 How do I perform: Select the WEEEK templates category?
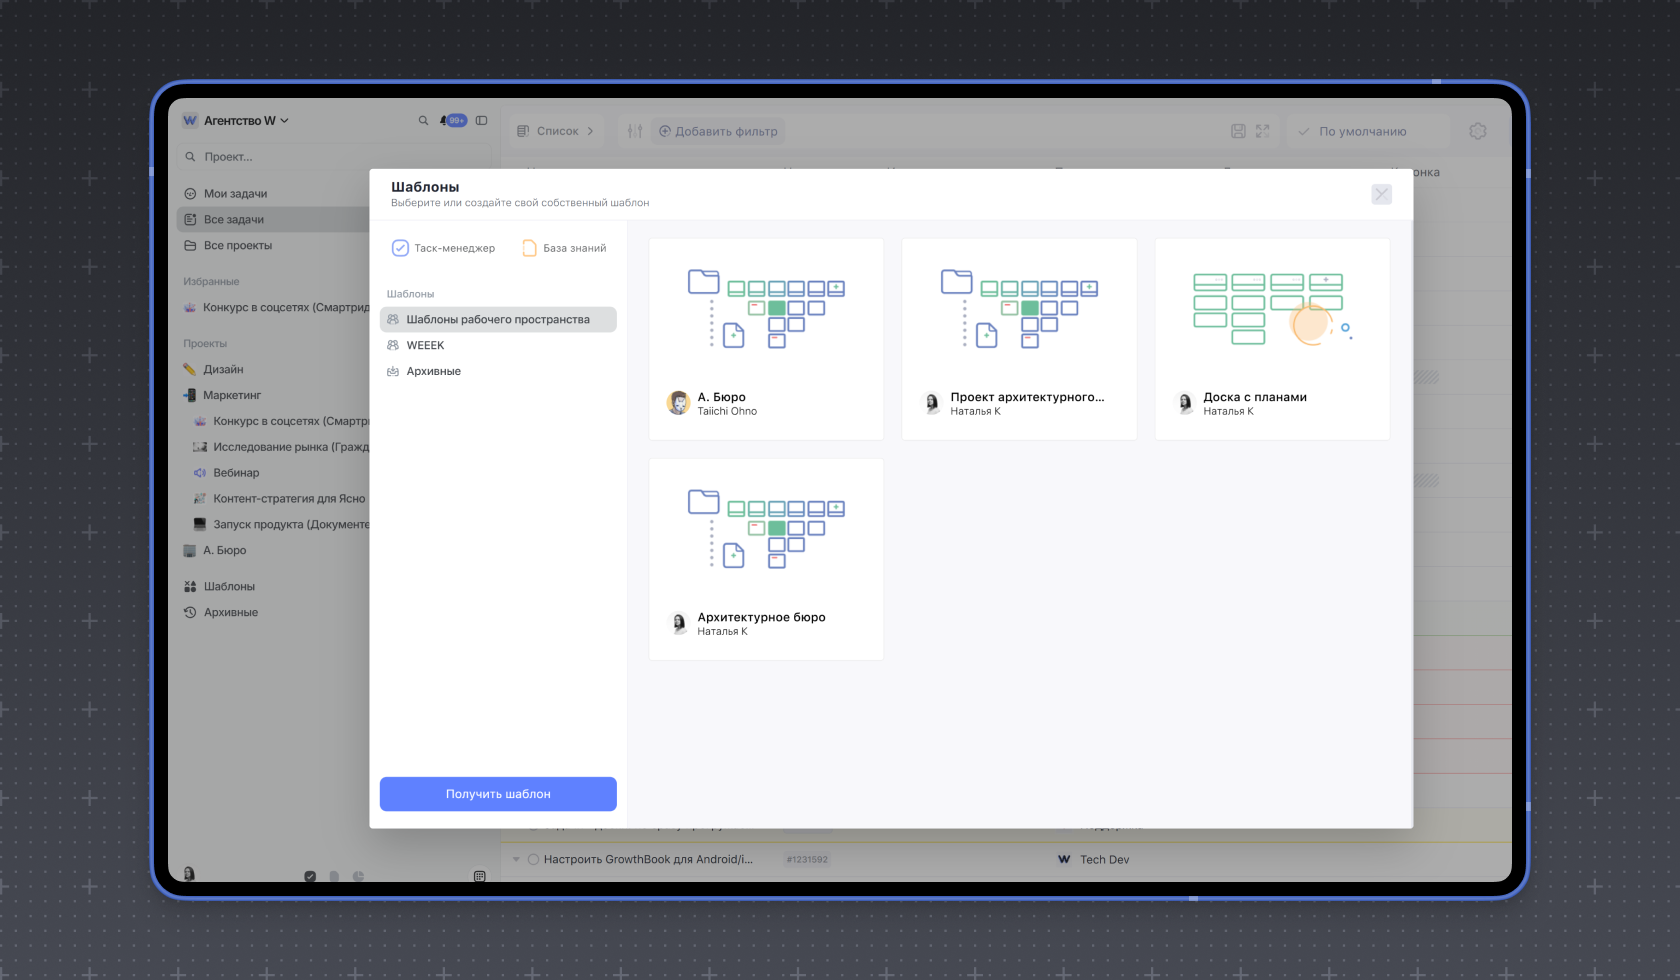425,345
